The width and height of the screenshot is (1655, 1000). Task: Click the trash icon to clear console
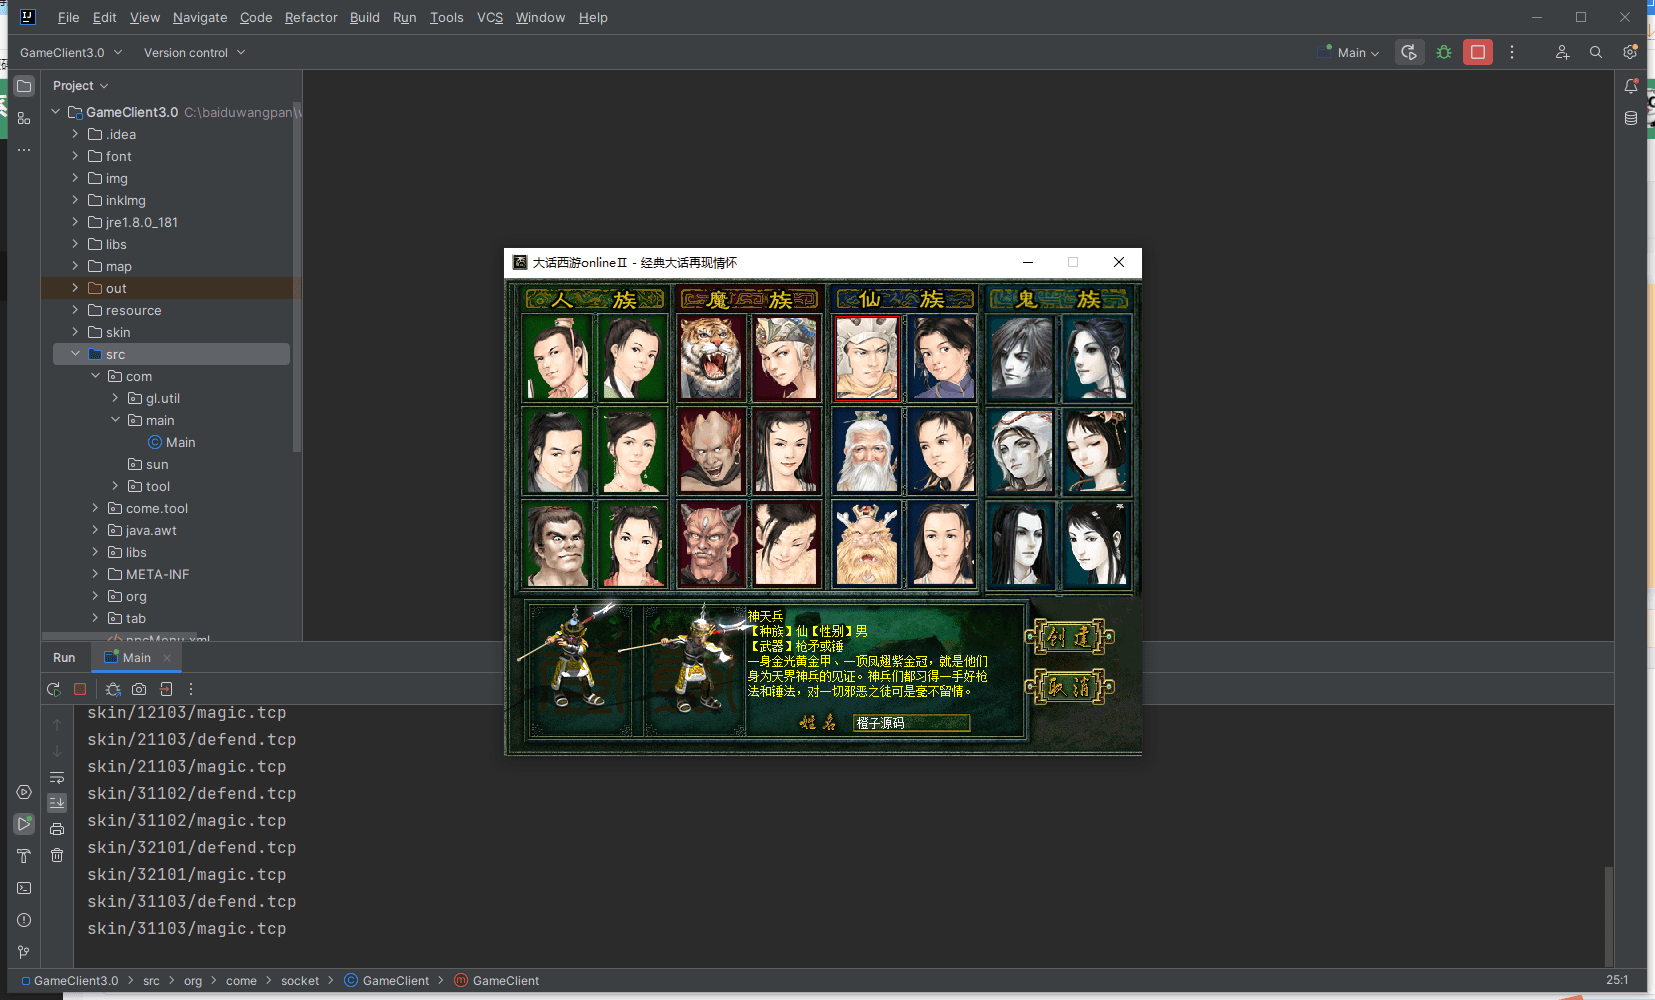pos(57,855)
